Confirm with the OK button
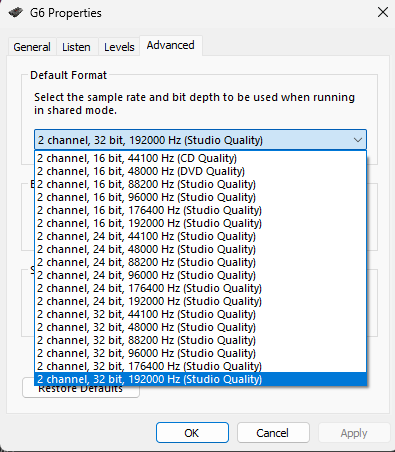The width and height of the screenshot is (395, 452). [x=192, y=433]
